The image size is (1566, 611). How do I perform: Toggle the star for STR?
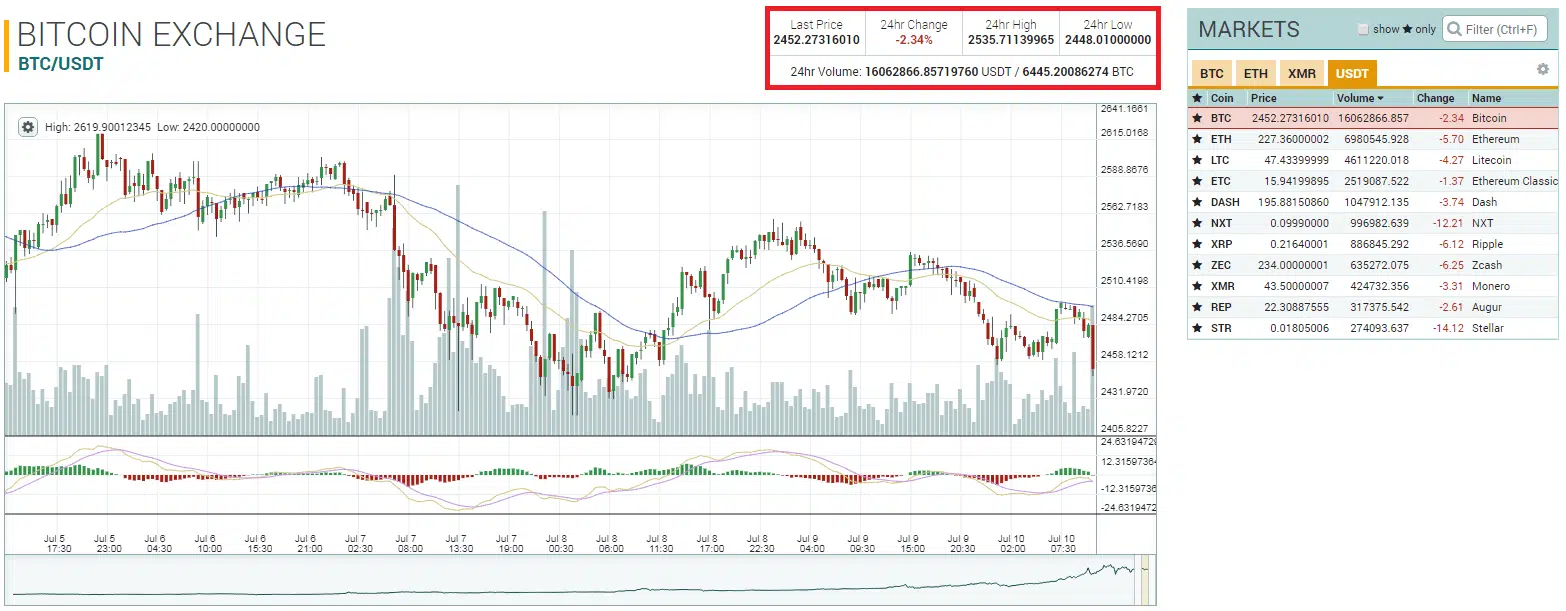pyautogui.click(x=1197, y=328)
